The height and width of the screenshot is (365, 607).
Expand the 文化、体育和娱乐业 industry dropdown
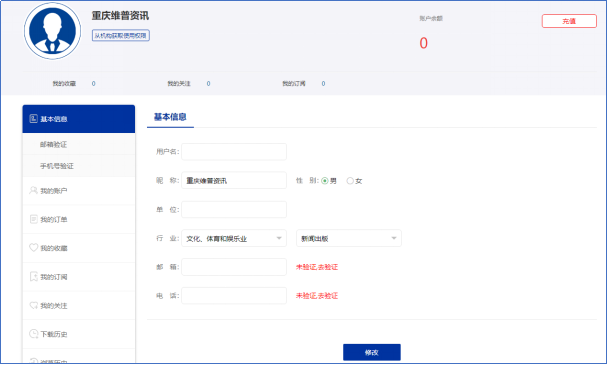coord(234,238)
